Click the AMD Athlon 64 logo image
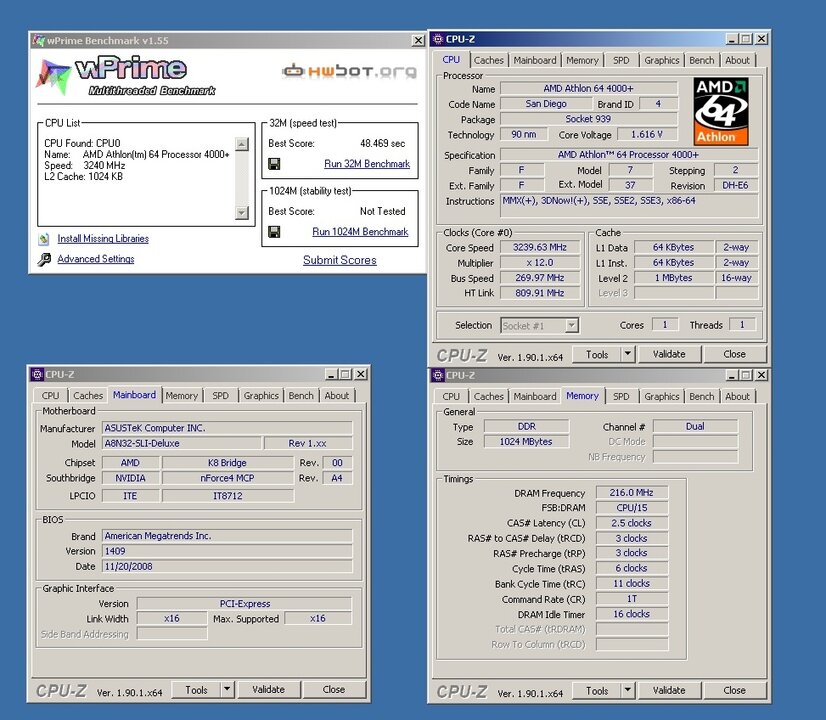This screenshot has height=720, width=826. (x=721, y=112)
